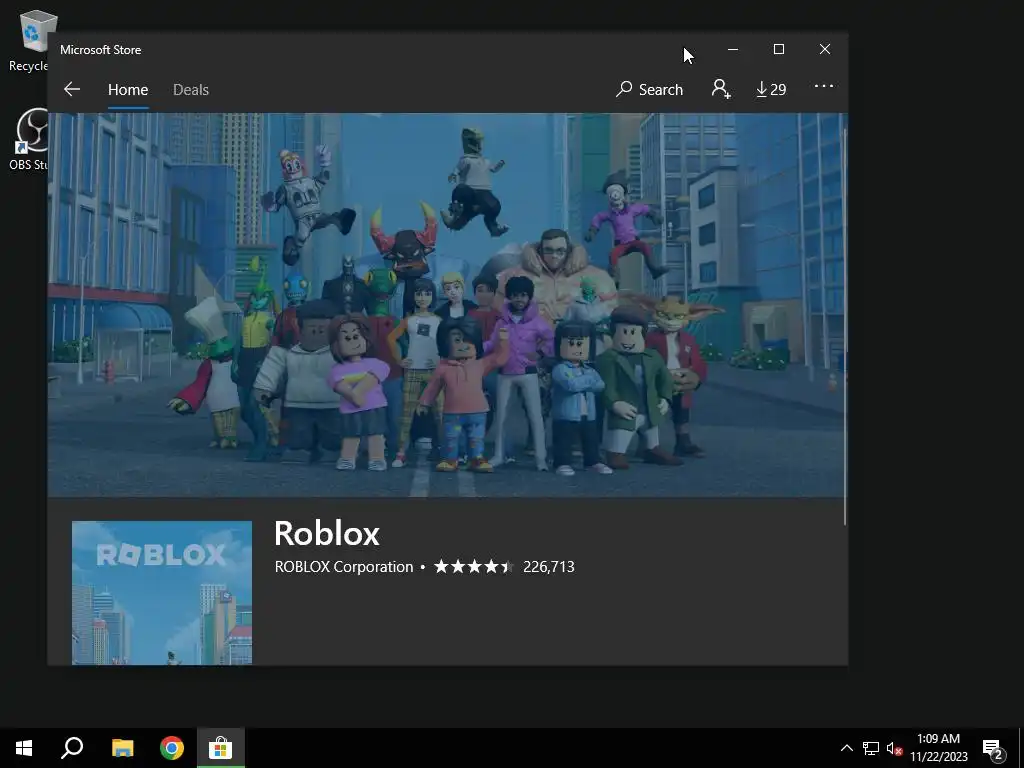Viewport: 1024px width, 768px height.
Task: Click the muted volume tray icon
Action: (x=894, y=748)
